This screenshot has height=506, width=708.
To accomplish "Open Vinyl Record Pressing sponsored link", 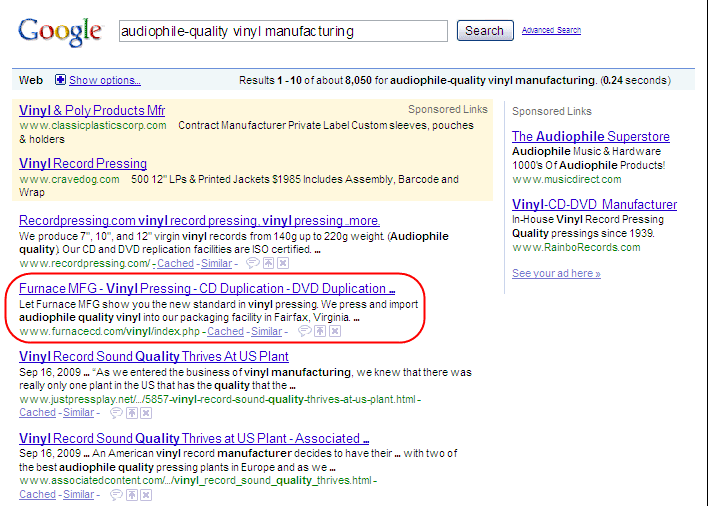I will [83, 163].
